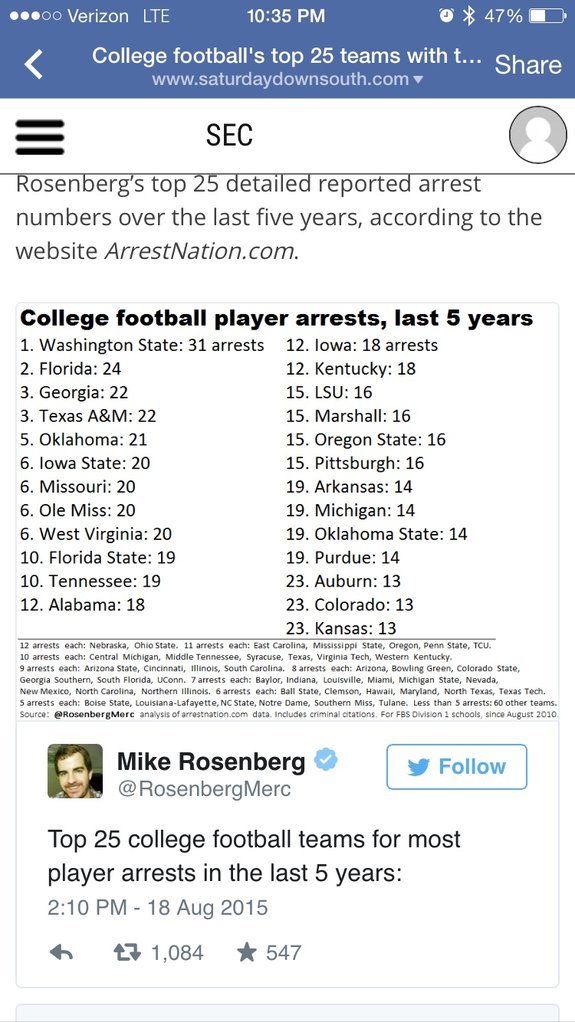Tap the verified badge next to Mike Rosenberg
Image resolution: width=575 pixels, height=1022 pixels.
point(326,760)
